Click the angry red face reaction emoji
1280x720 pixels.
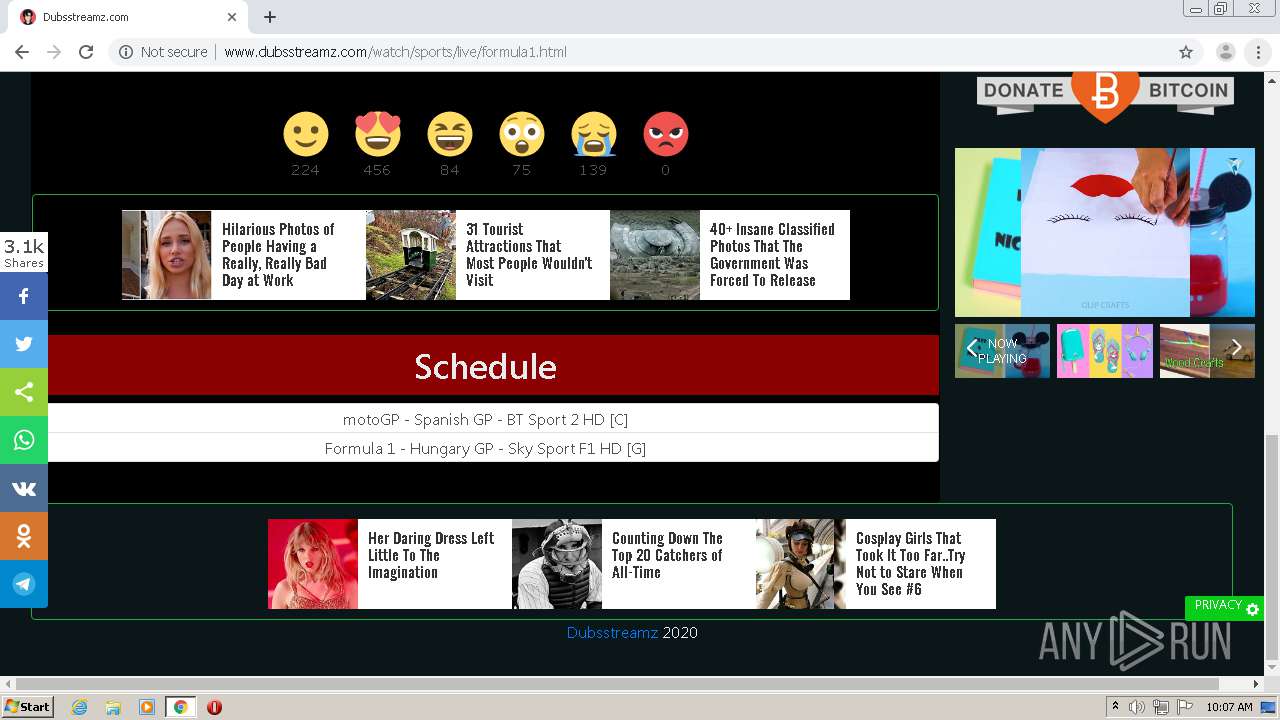(x=665, y=134)
